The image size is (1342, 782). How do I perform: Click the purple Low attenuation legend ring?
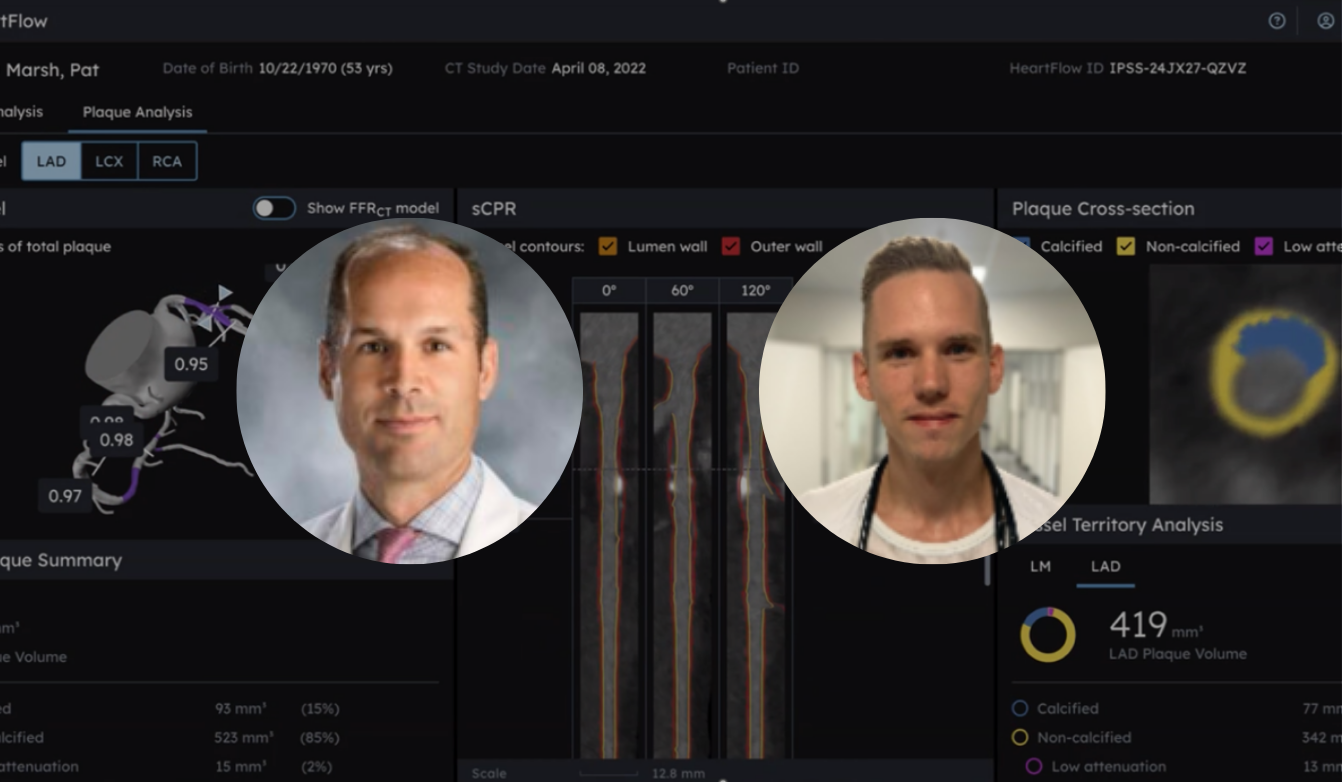1034,766
